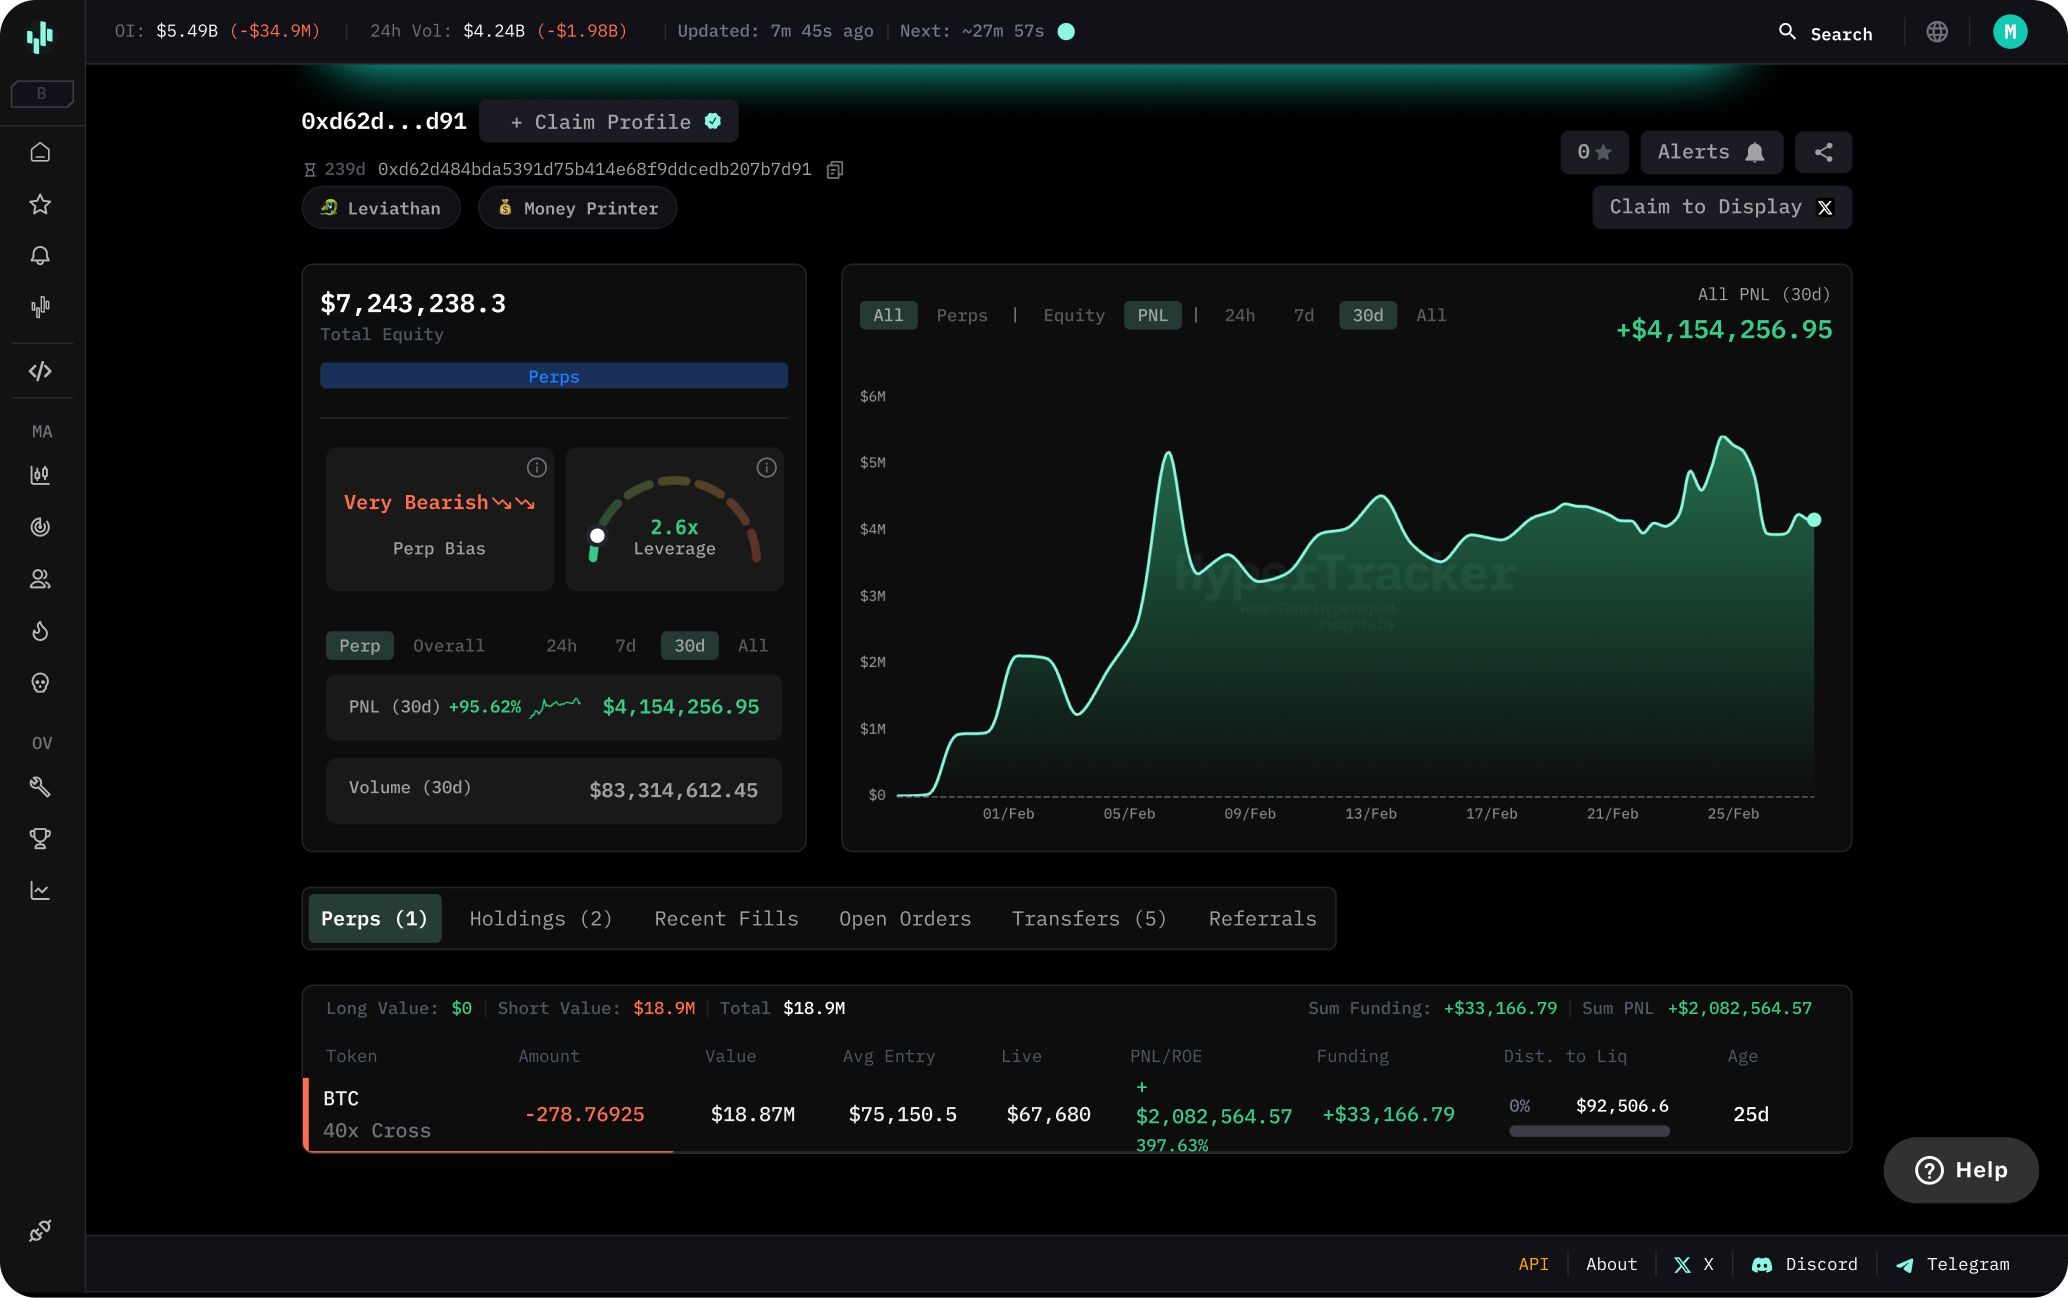2068x1298 pixels.
Task: Open the API code icon in the sidebar
Action: [x=40, y=371]
